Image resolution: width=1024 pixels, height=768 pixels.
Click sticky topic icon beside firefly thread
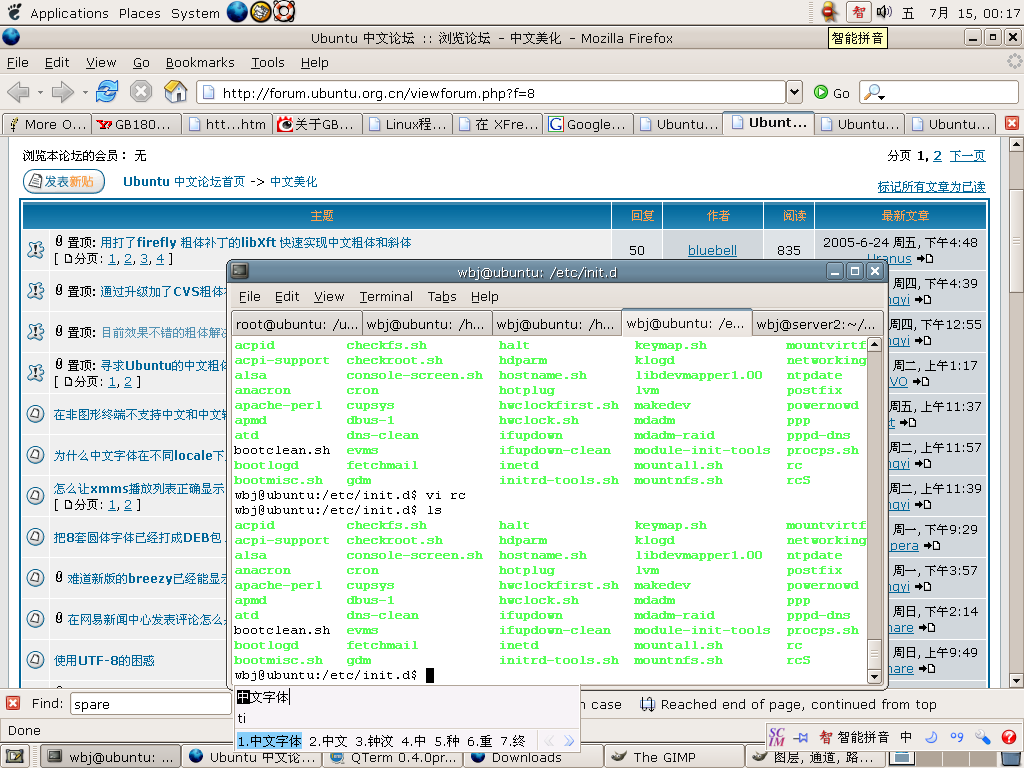pyautogui.click(x=35, y=249)
